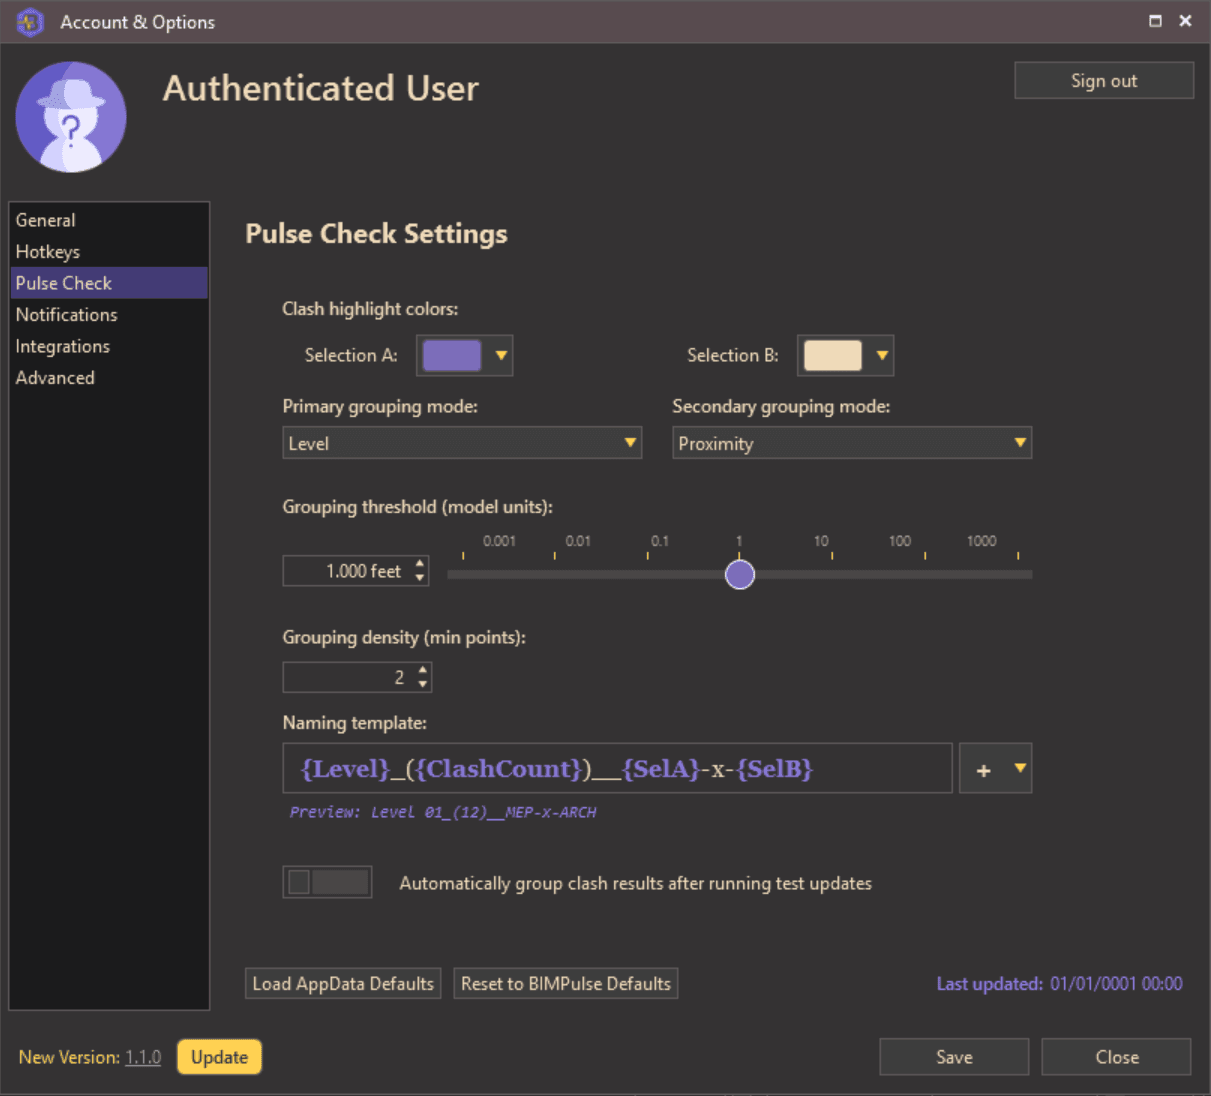This screenshot has height=1096, width=1211.
Task: Open the General settings section
Action: [x=46, y=220]
